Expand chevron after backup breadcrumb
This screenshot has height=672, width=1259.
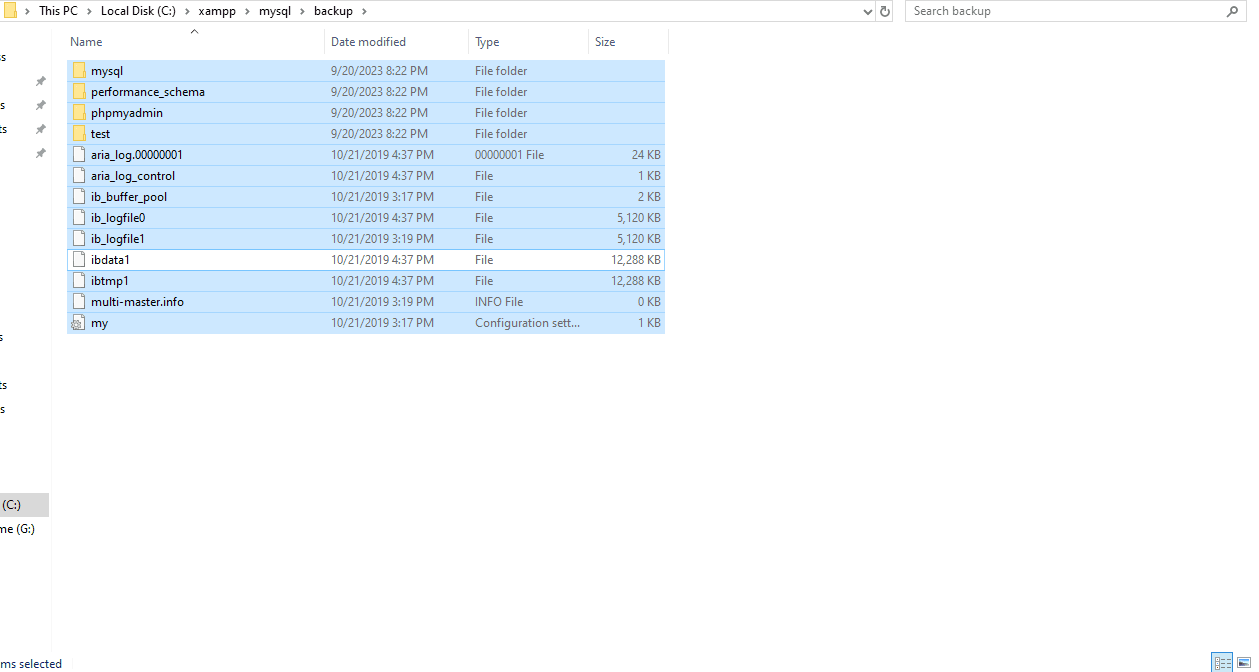(364, 11)
